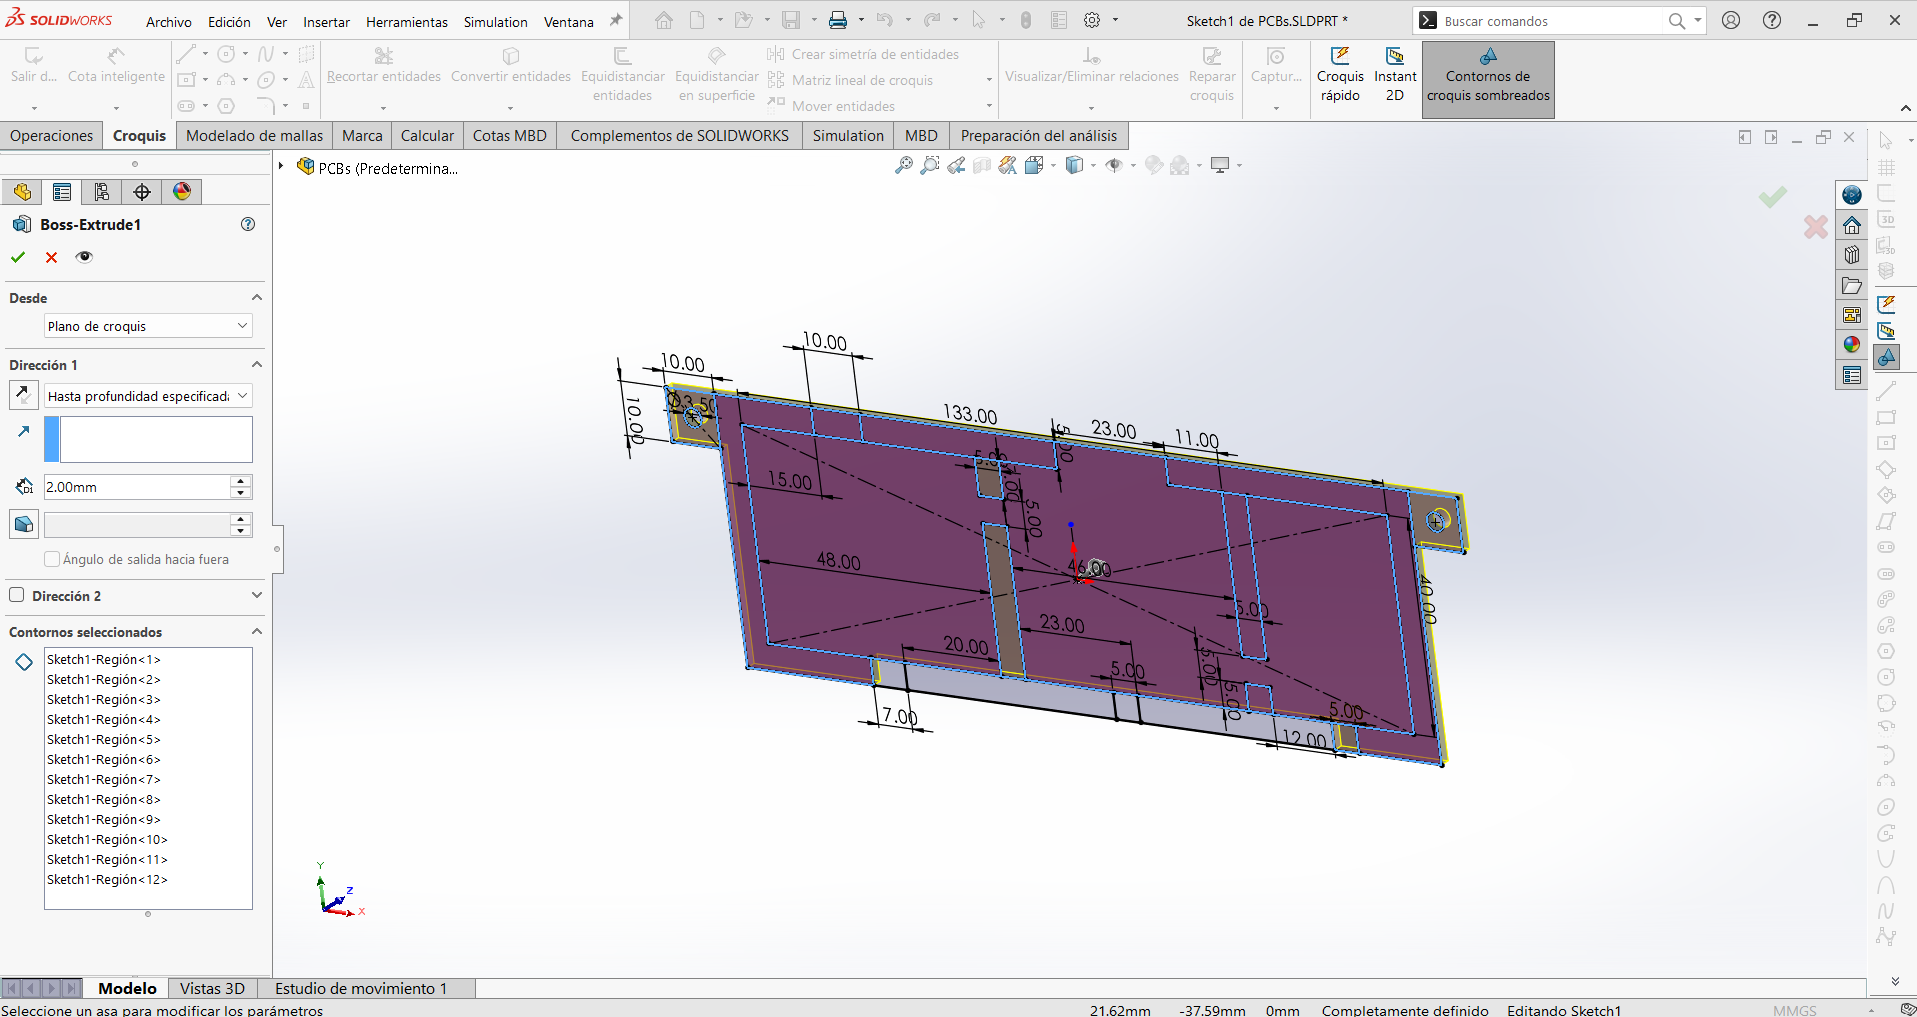
Task: Collapse Contornos seleccionados section chevron
Action: (257, 632)
